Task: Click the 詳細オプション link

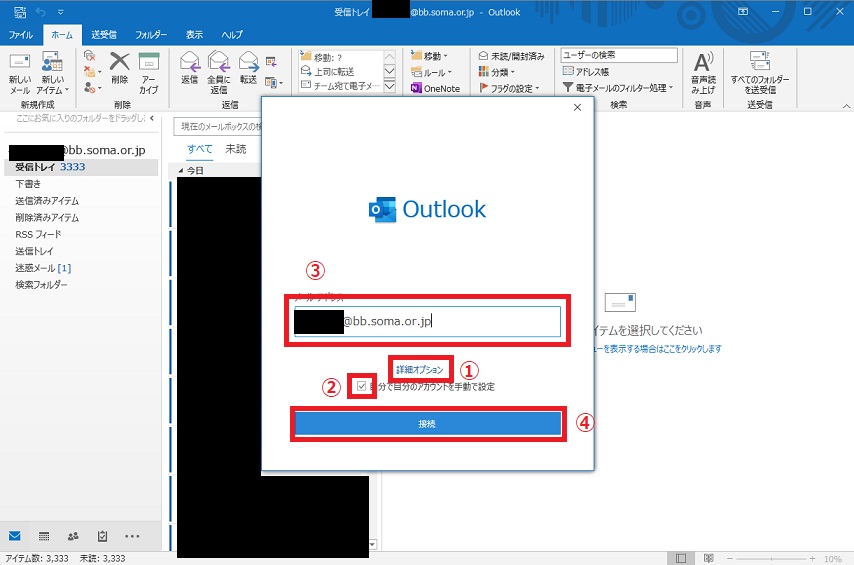Action: pos(419,370)
